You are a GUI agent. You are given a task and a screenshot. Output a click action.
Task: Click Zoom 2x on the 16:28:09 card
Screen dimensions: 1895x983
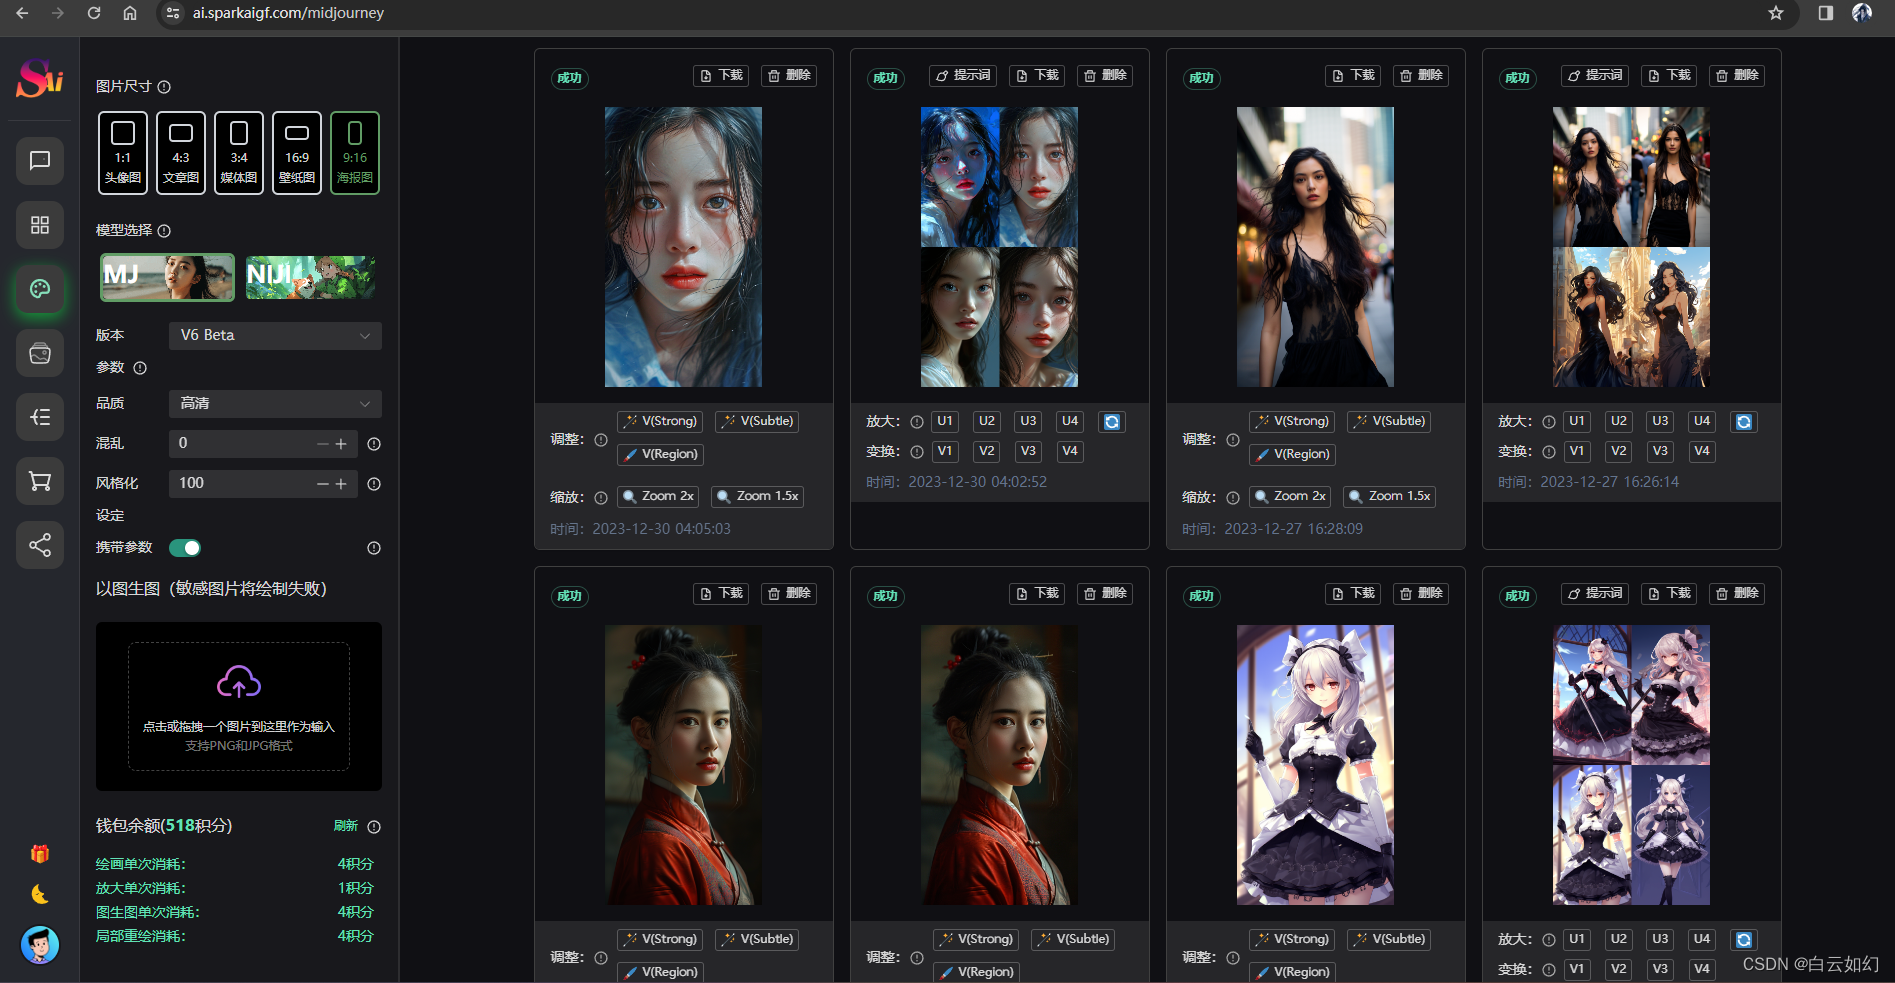[1290, 497]
